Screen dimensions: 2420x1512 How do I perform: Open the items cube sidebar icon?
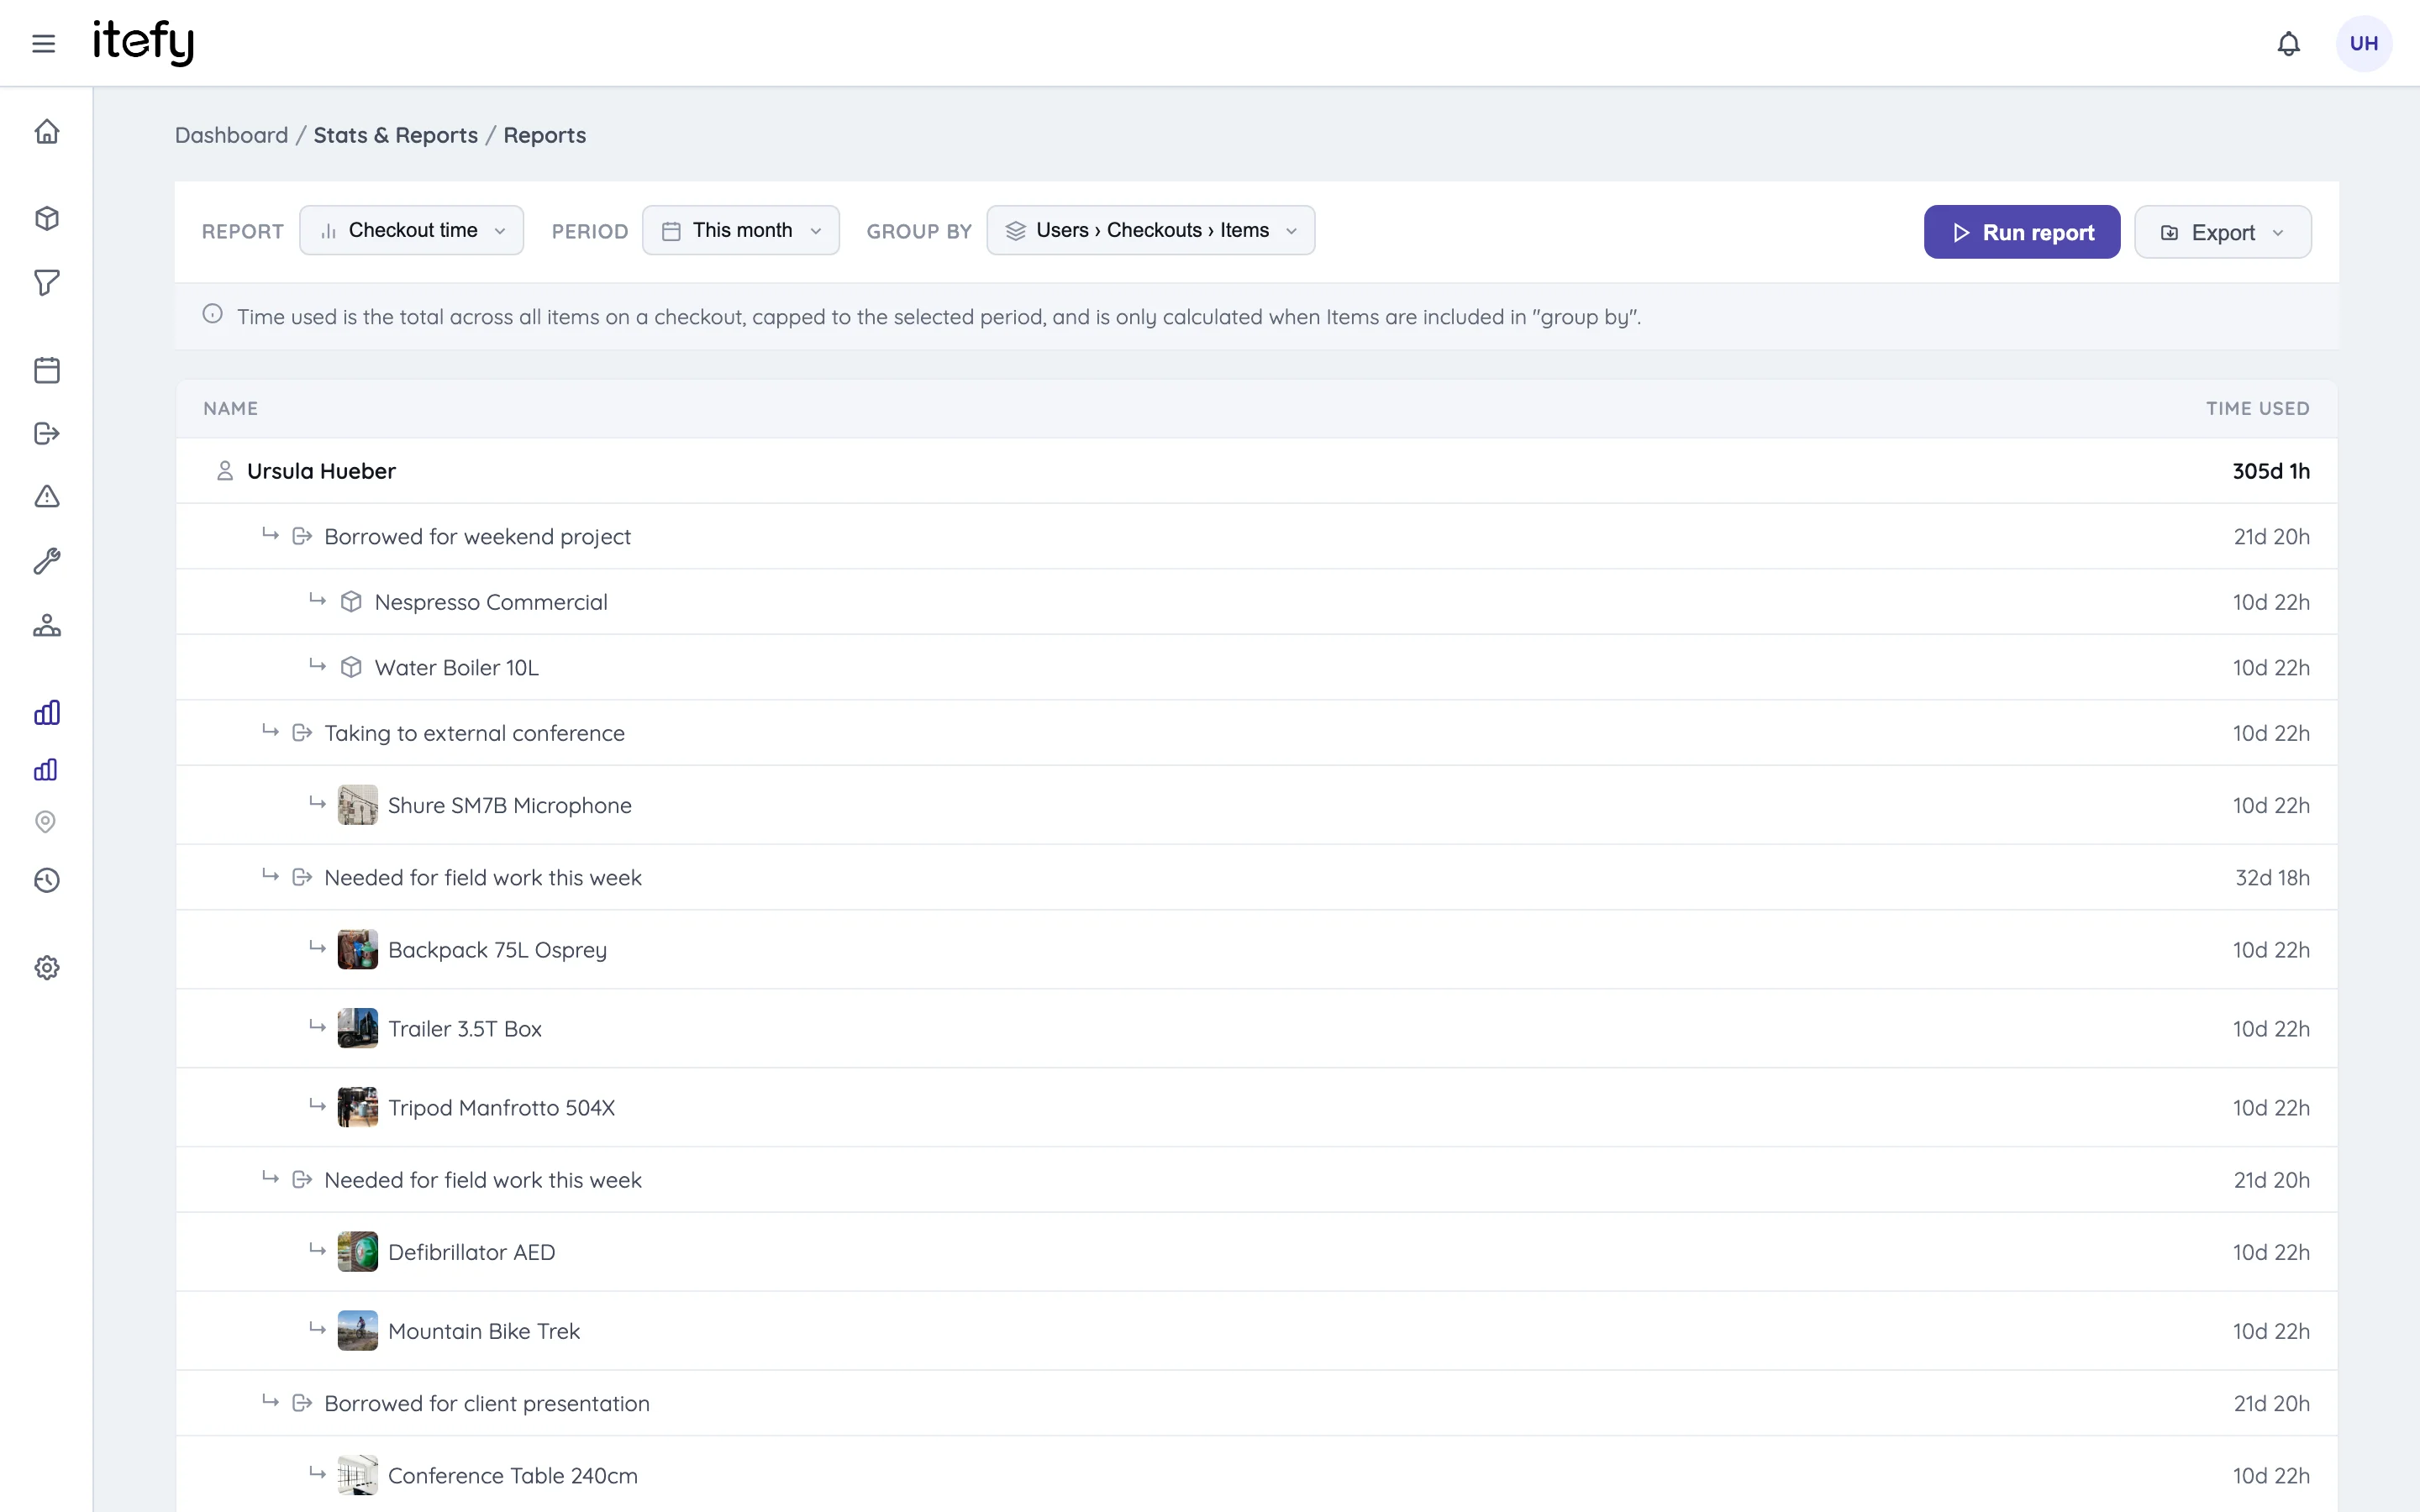(x=47, y=218)
